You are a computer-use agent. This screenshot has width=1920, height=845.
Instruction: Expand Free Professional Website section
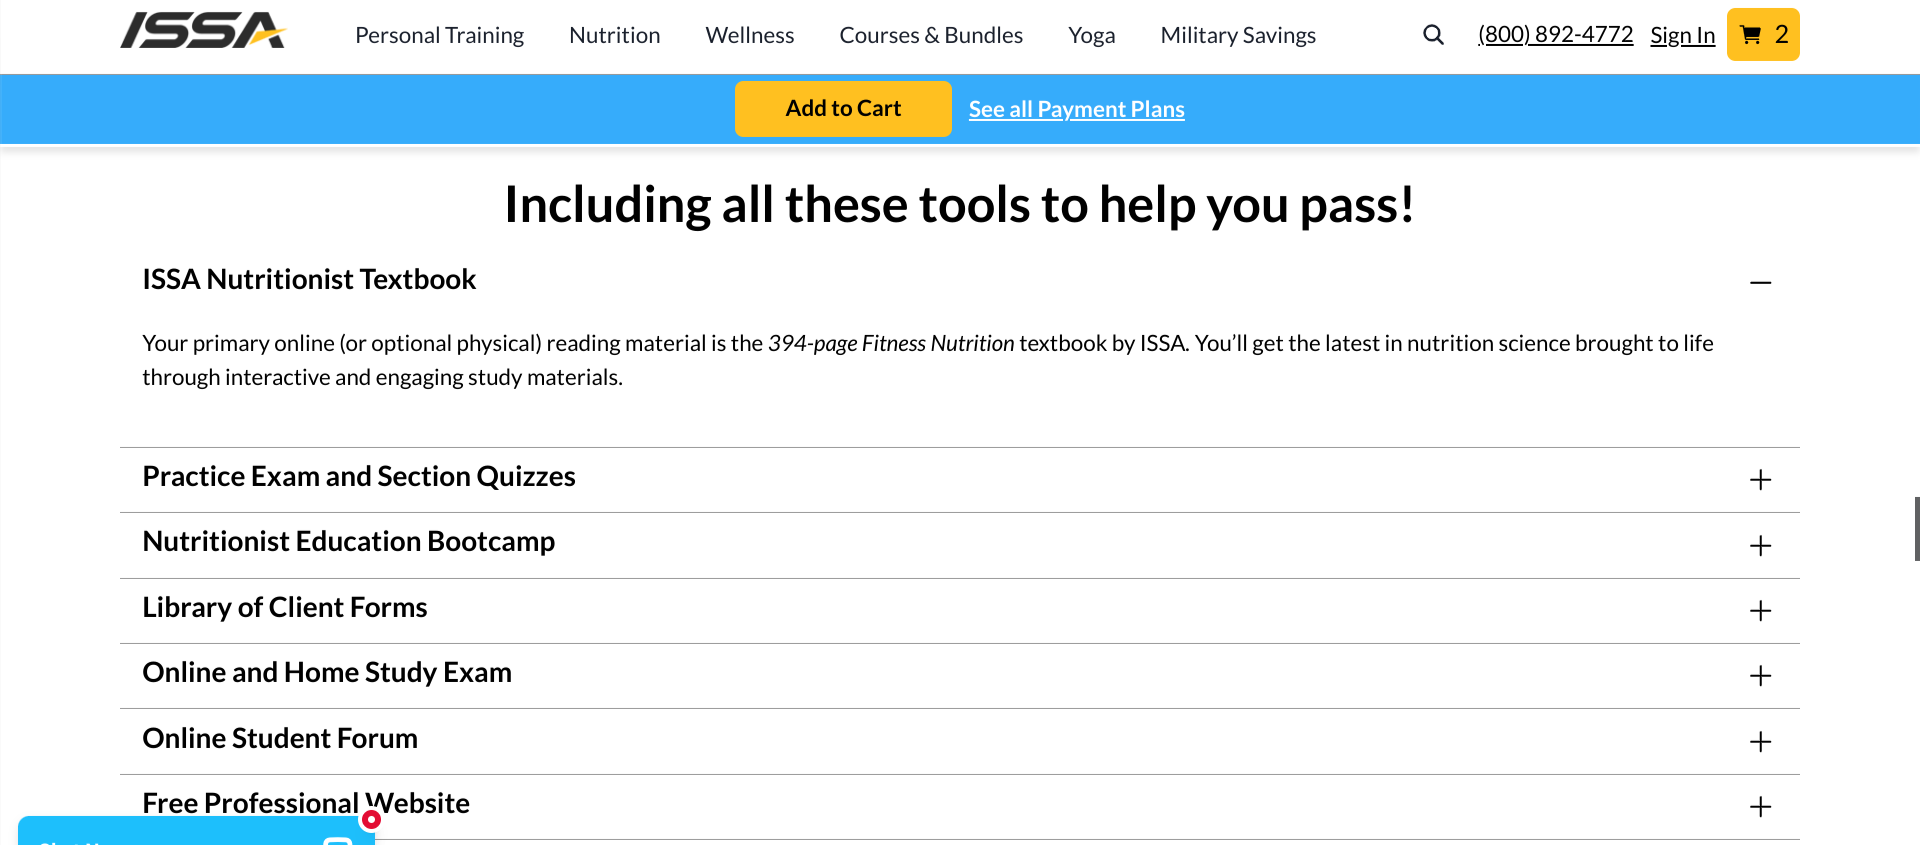pyautogui.click(x=1760, y=806)
